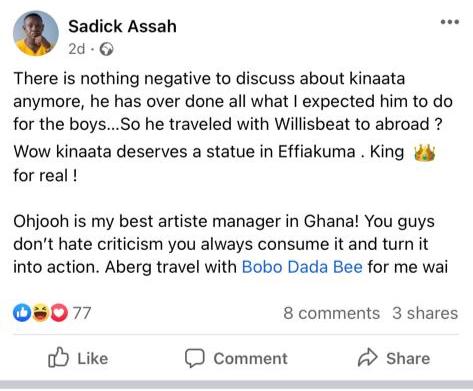View the 3 shares list
The image size is (473, 391).
click(425, 313)
